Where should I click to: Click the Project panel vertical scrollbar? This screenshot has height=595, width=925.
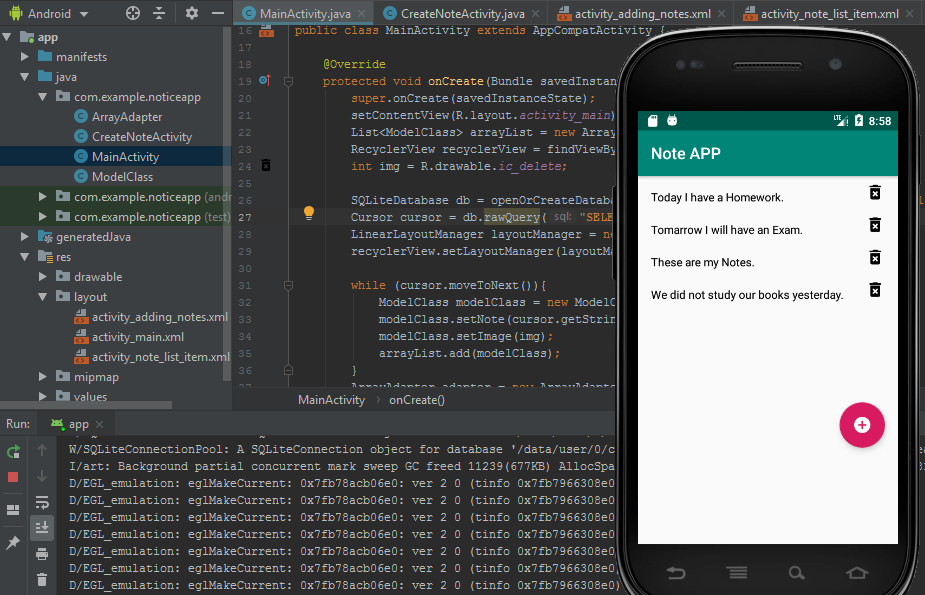tap(227, 203)
